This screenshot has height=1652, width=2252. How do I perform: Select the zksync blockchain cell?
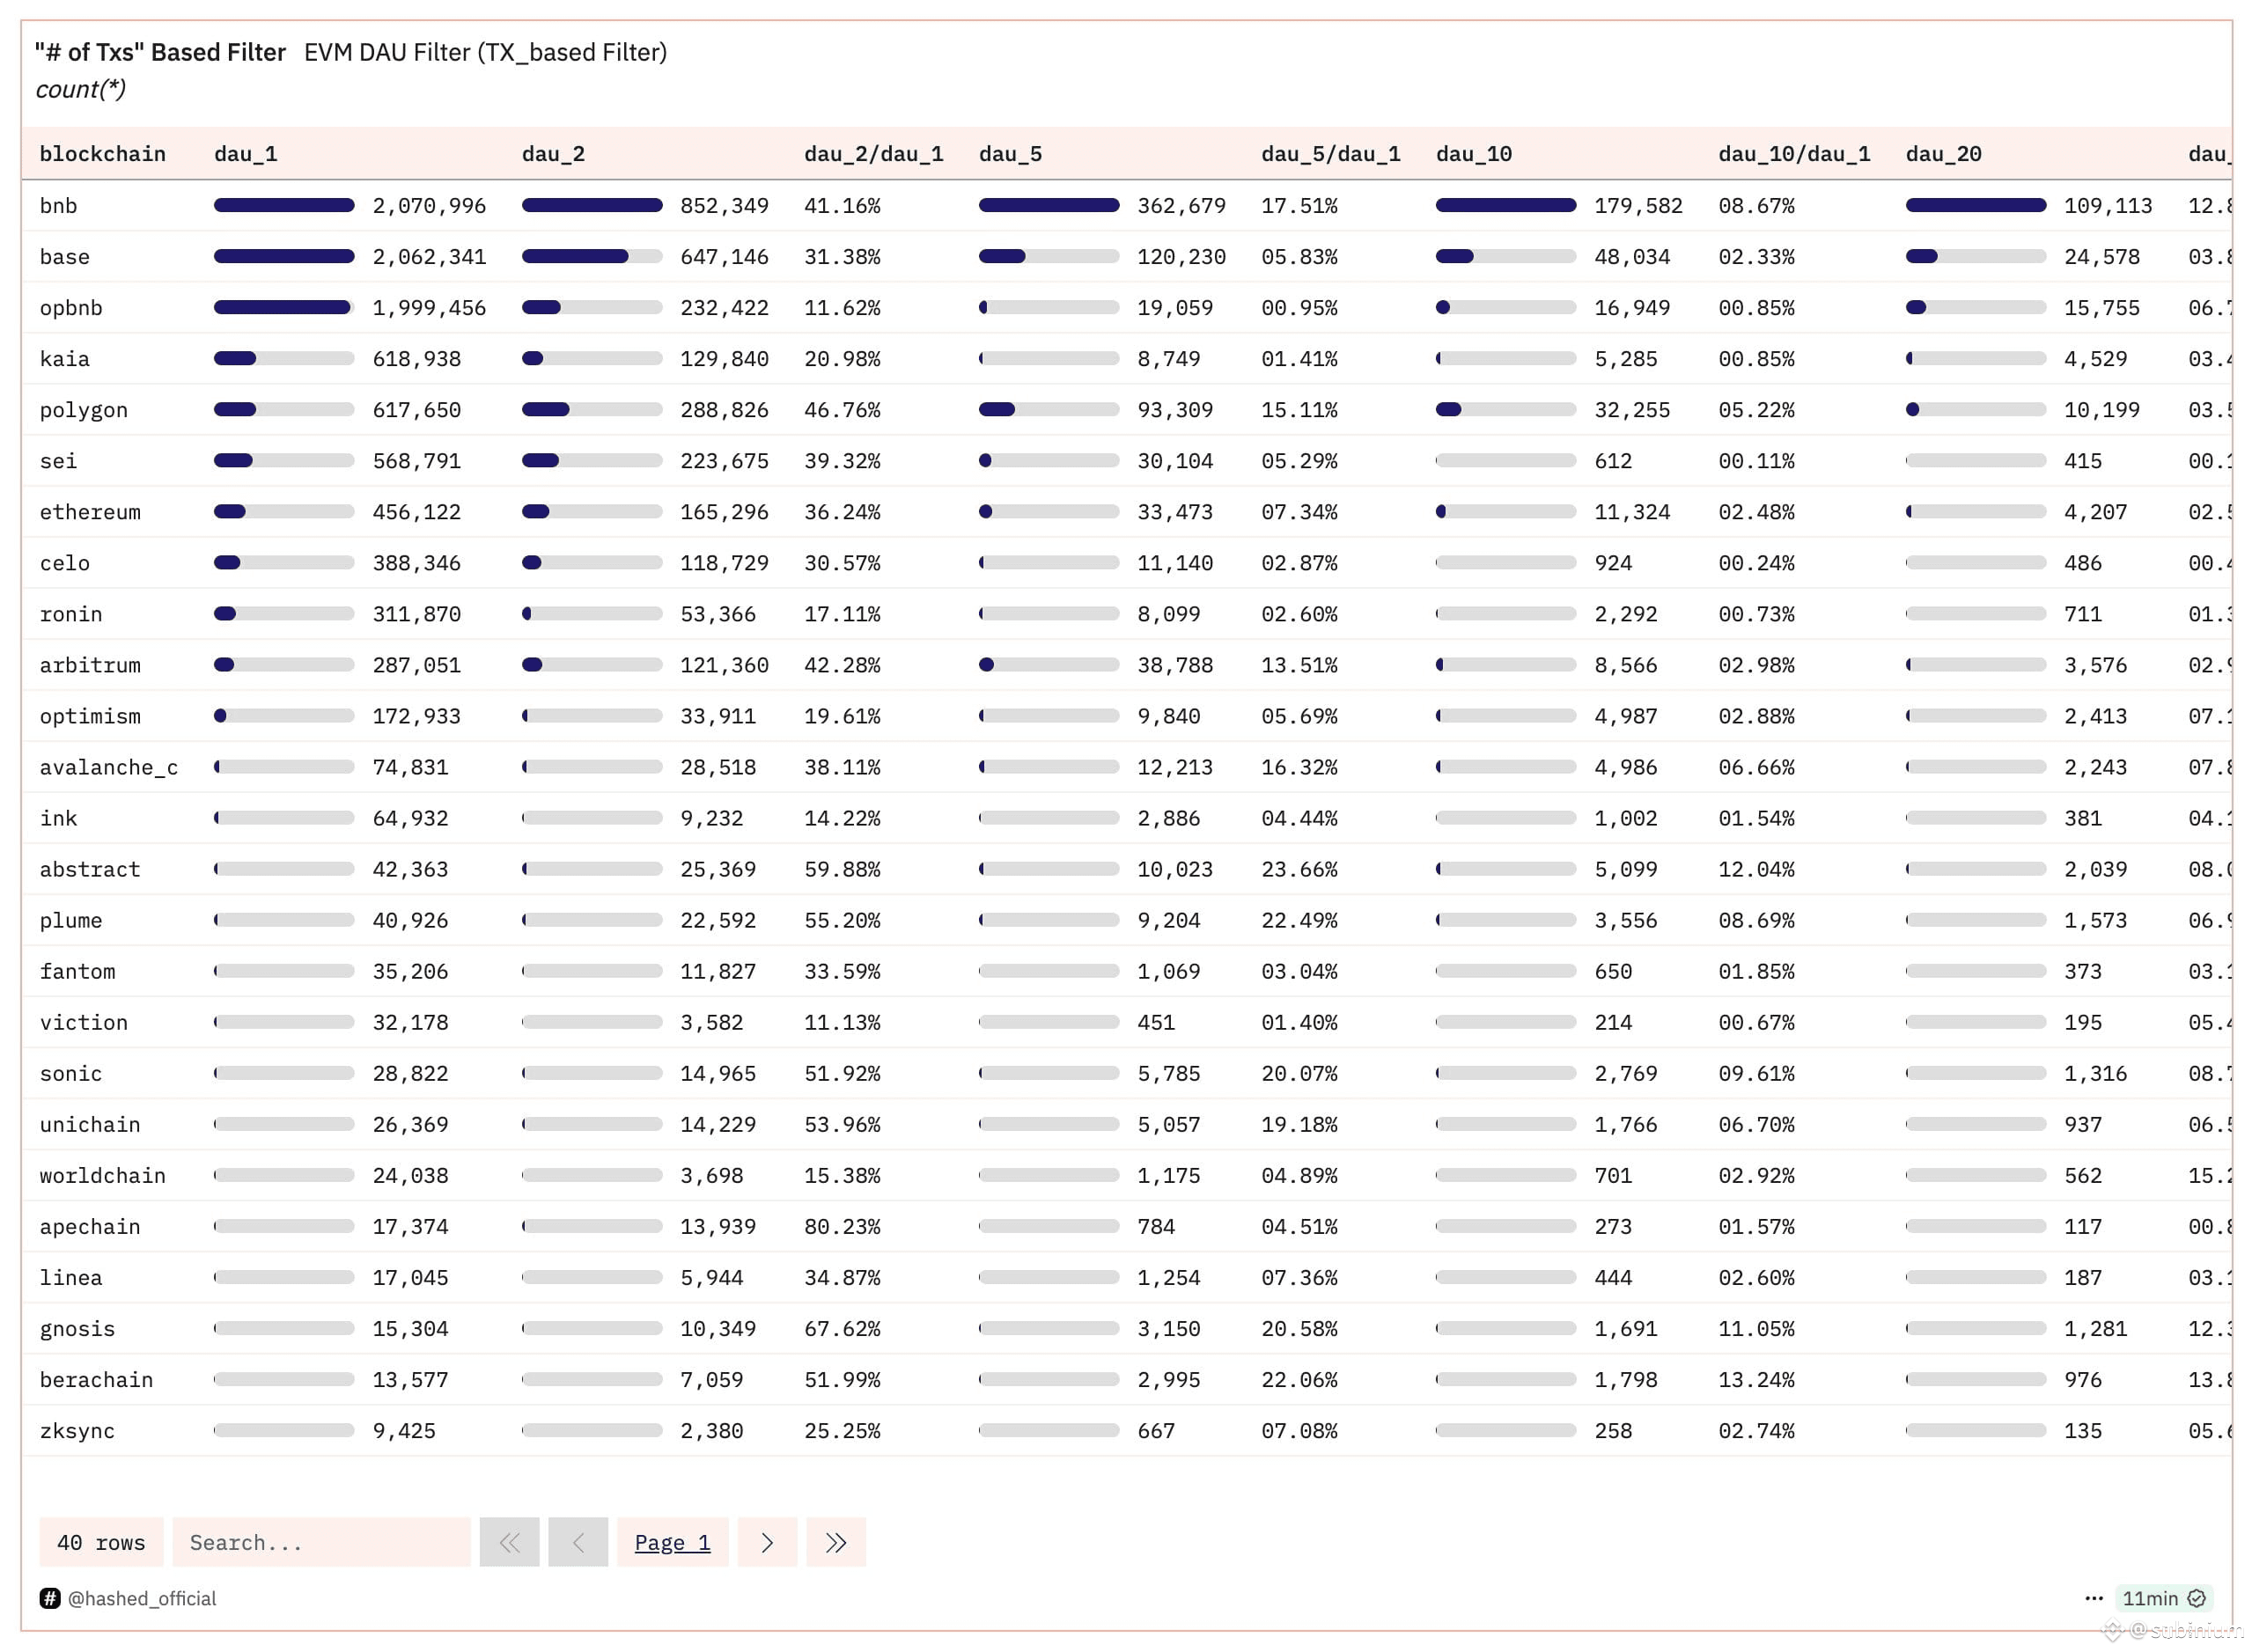pyautogui.click(x=77, y=1430)
